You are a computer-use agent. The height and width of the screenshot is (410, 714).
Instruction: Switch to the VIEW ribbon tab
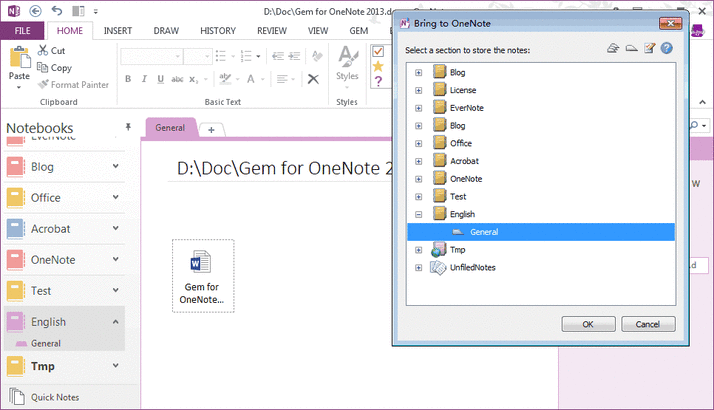(x=318, y=31)
